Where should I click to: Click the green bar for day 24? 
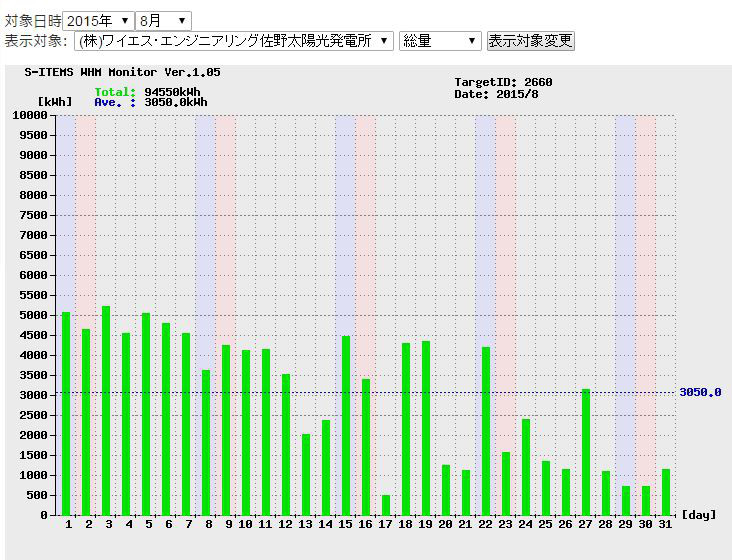[526, 467]
